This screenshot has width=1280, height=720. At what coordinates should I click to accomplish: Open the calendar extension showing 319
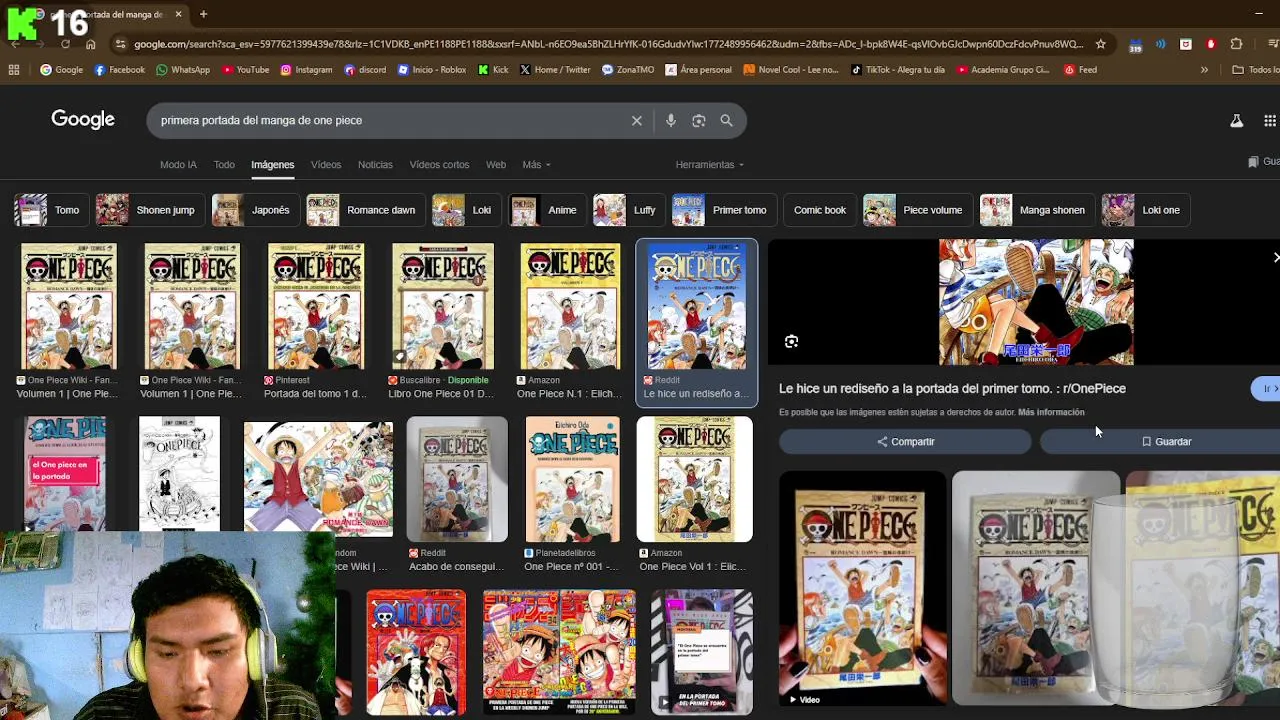[x=1135, y=44]
